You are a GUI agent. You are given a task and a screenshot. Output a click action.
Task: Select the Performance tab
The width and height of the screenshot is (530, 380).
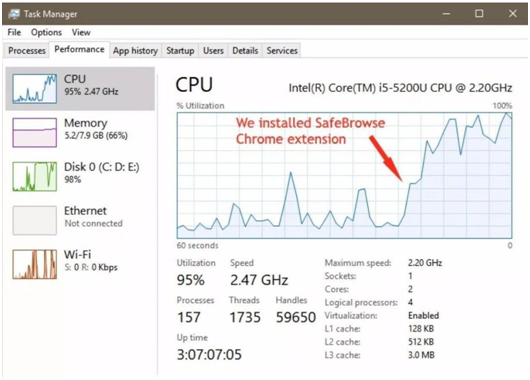click(x=79, y=49)
